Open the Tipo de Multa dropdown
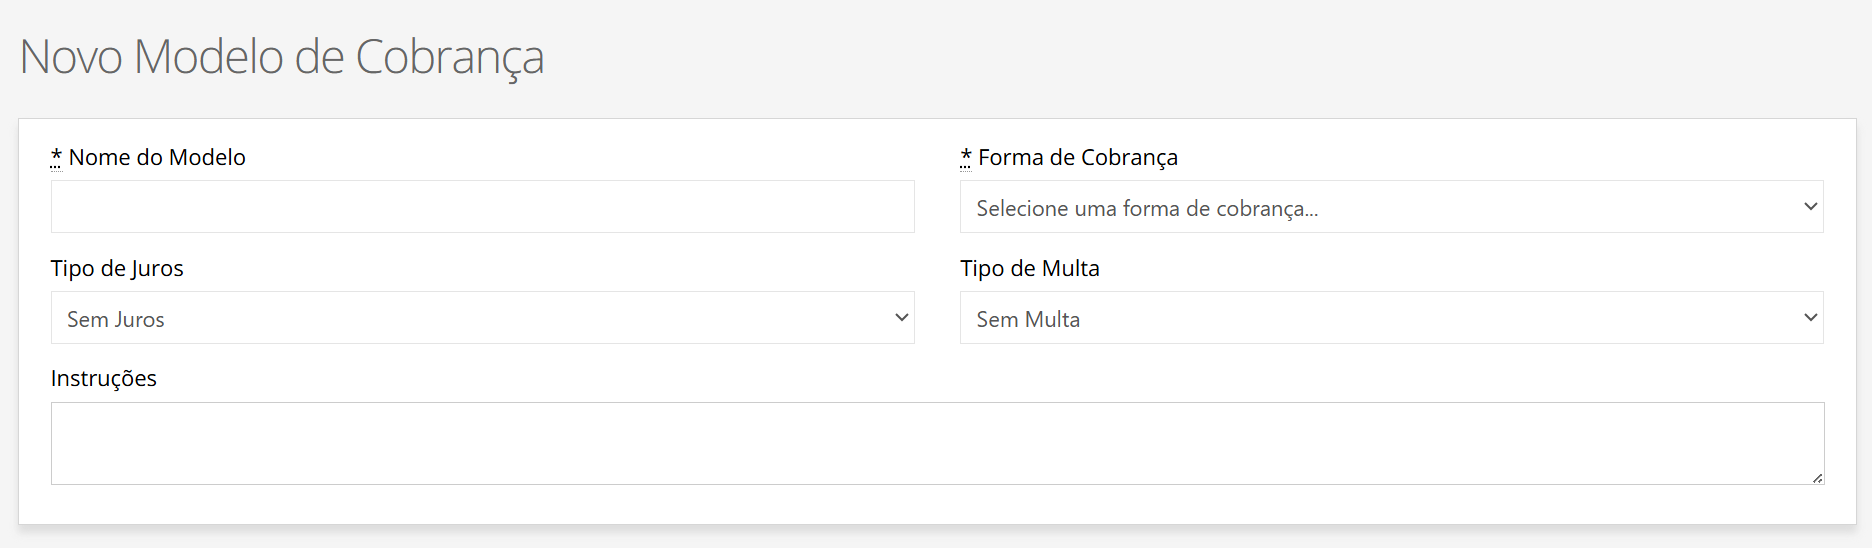 click(1390, 318)
